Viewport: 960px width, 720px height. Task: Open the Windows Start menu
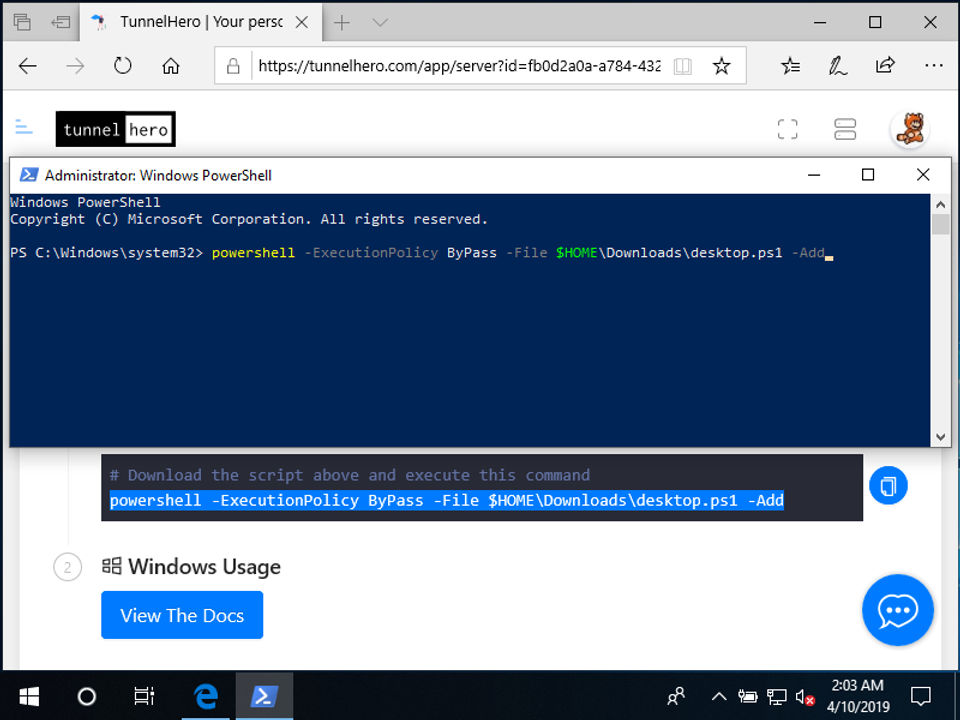click(29, 696)
